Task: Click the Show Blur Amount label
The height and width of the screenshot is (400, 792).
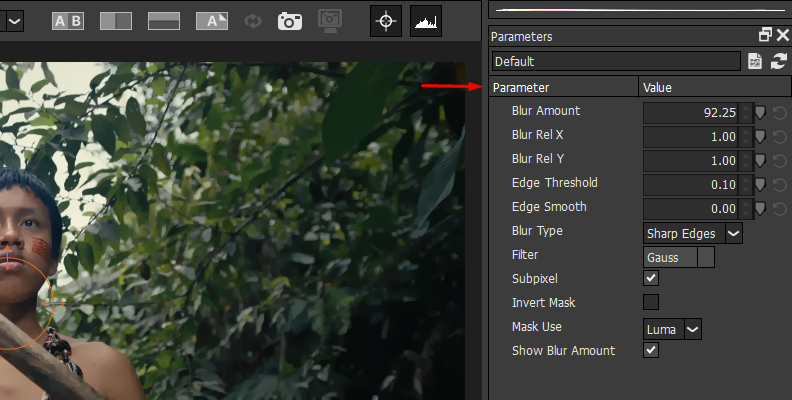Action: coord(563,351)
